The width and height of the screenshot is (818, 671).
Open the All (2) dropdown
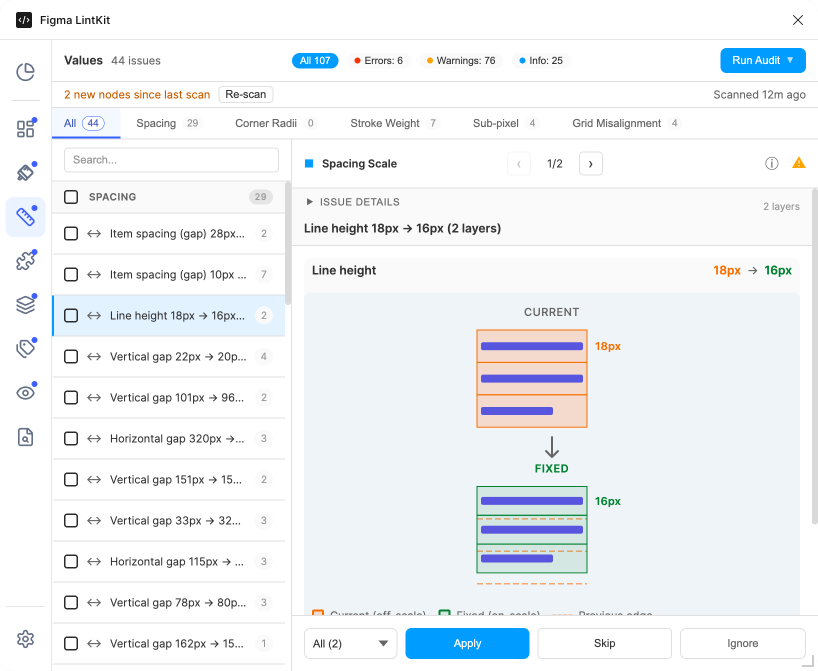tap(350, 643)
